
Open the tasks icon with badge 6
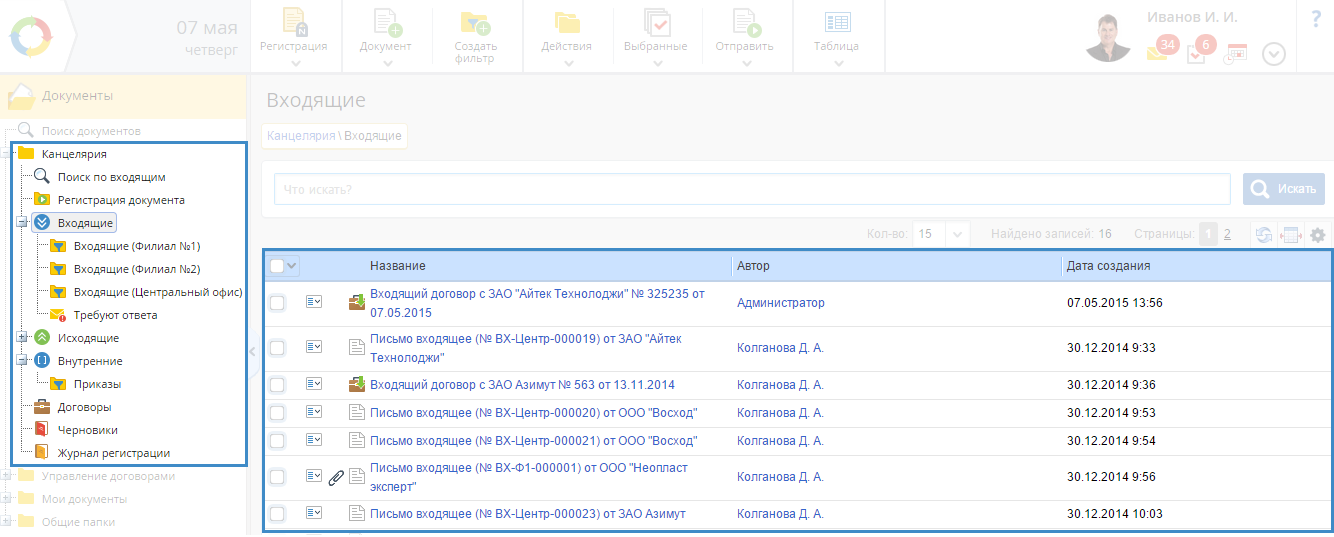pyautogui.click(x=1197, y=54)
